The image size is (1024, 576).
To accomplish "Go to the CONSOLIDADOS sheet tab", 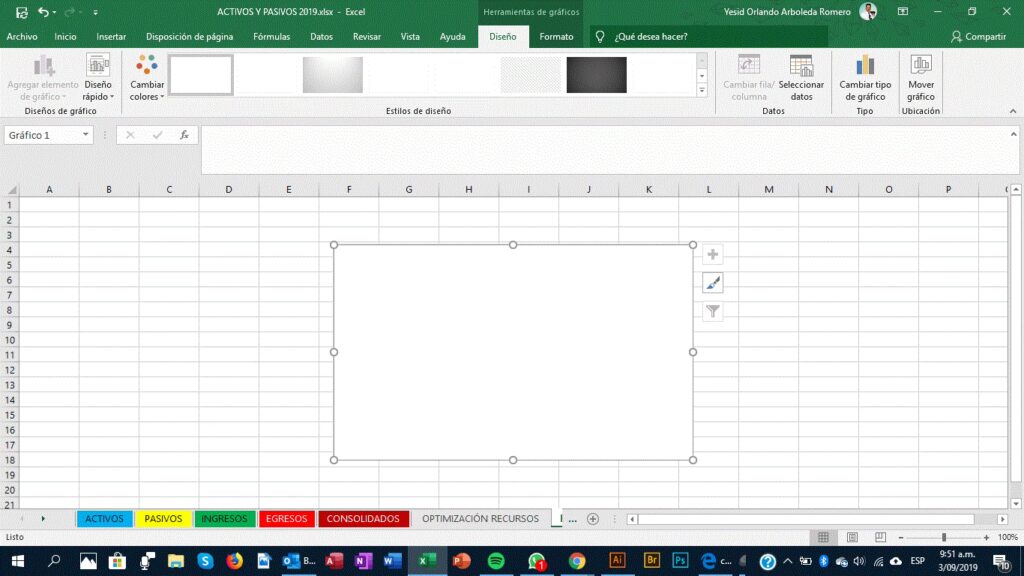I will [x=364, y=519].
